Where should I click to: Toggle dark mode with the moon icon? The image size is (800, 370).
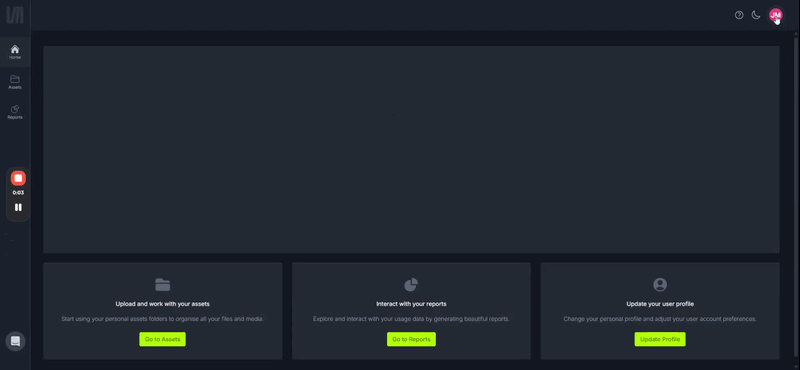(x=756, y=15)
